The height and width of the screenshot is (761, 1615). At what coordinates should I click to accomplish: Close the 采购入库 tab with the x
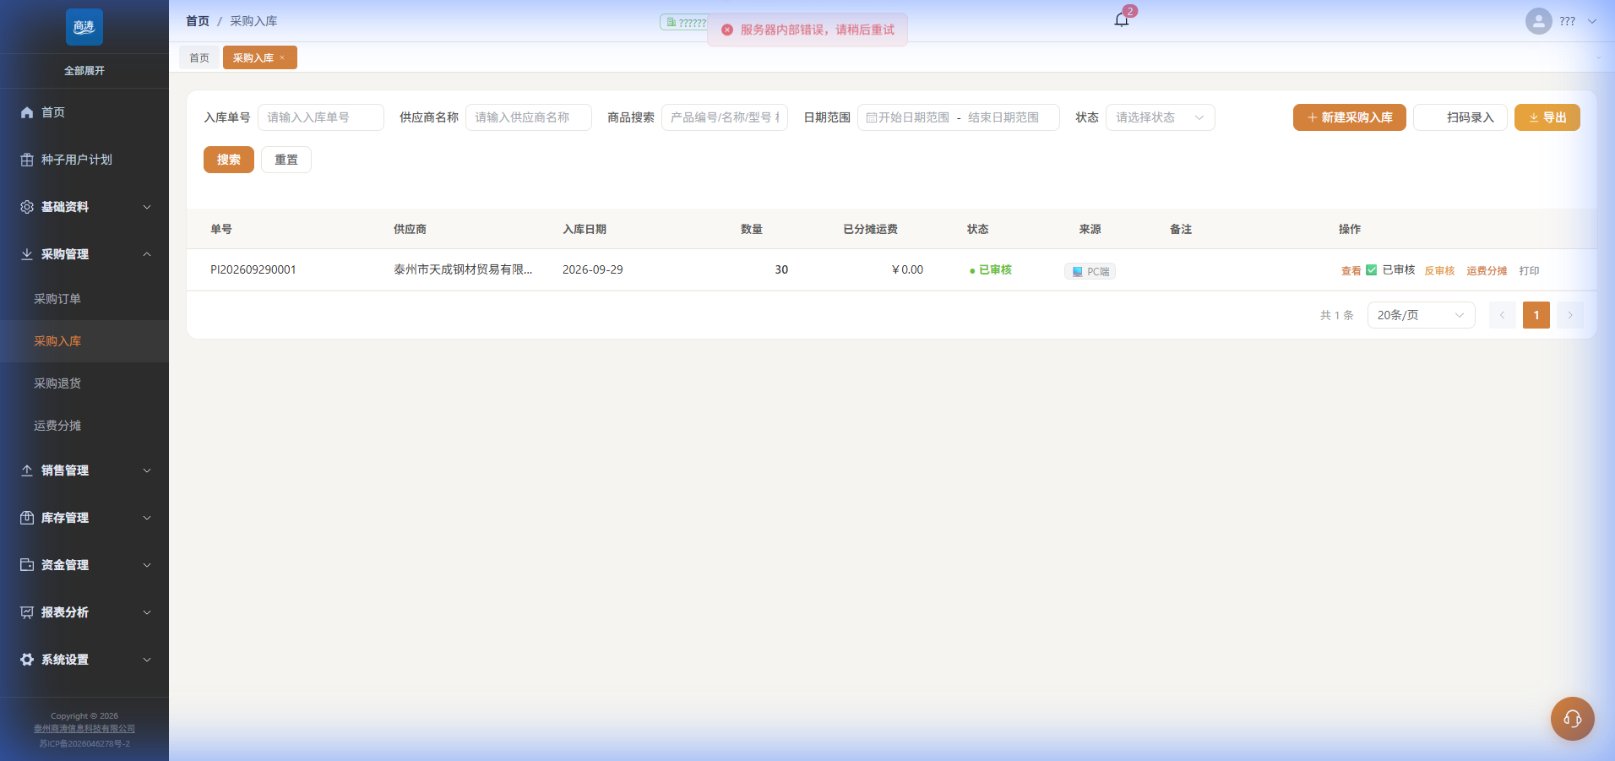click(x=282, y=58)
